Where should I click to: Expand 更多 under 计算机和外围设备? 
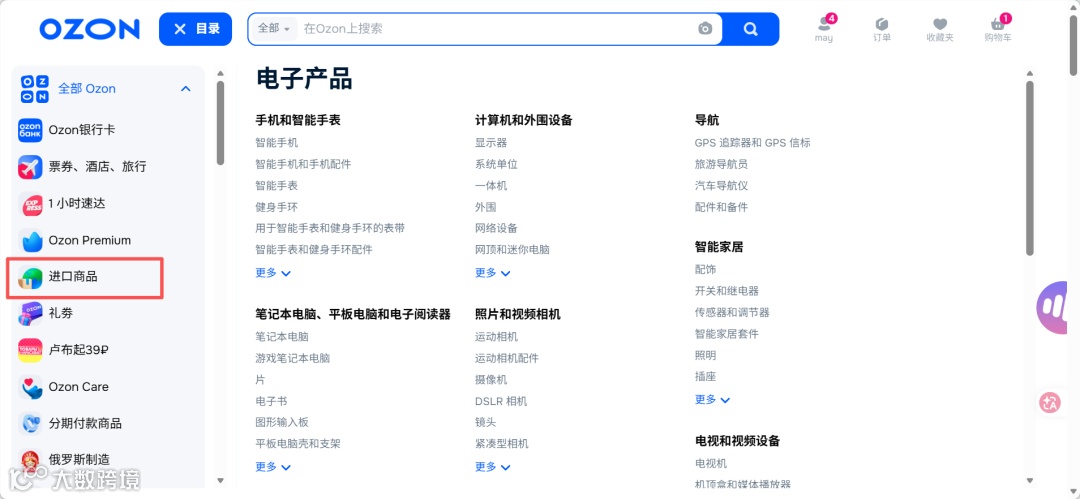pyautogui.click(x=492, y=273)
